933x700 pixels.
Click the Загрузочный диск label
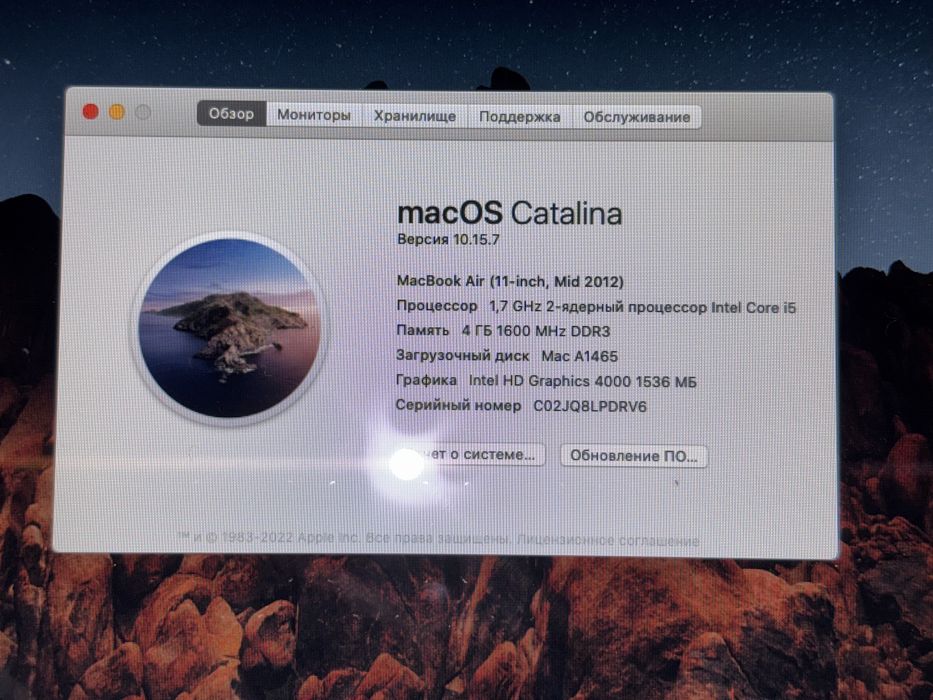point(462,355)
